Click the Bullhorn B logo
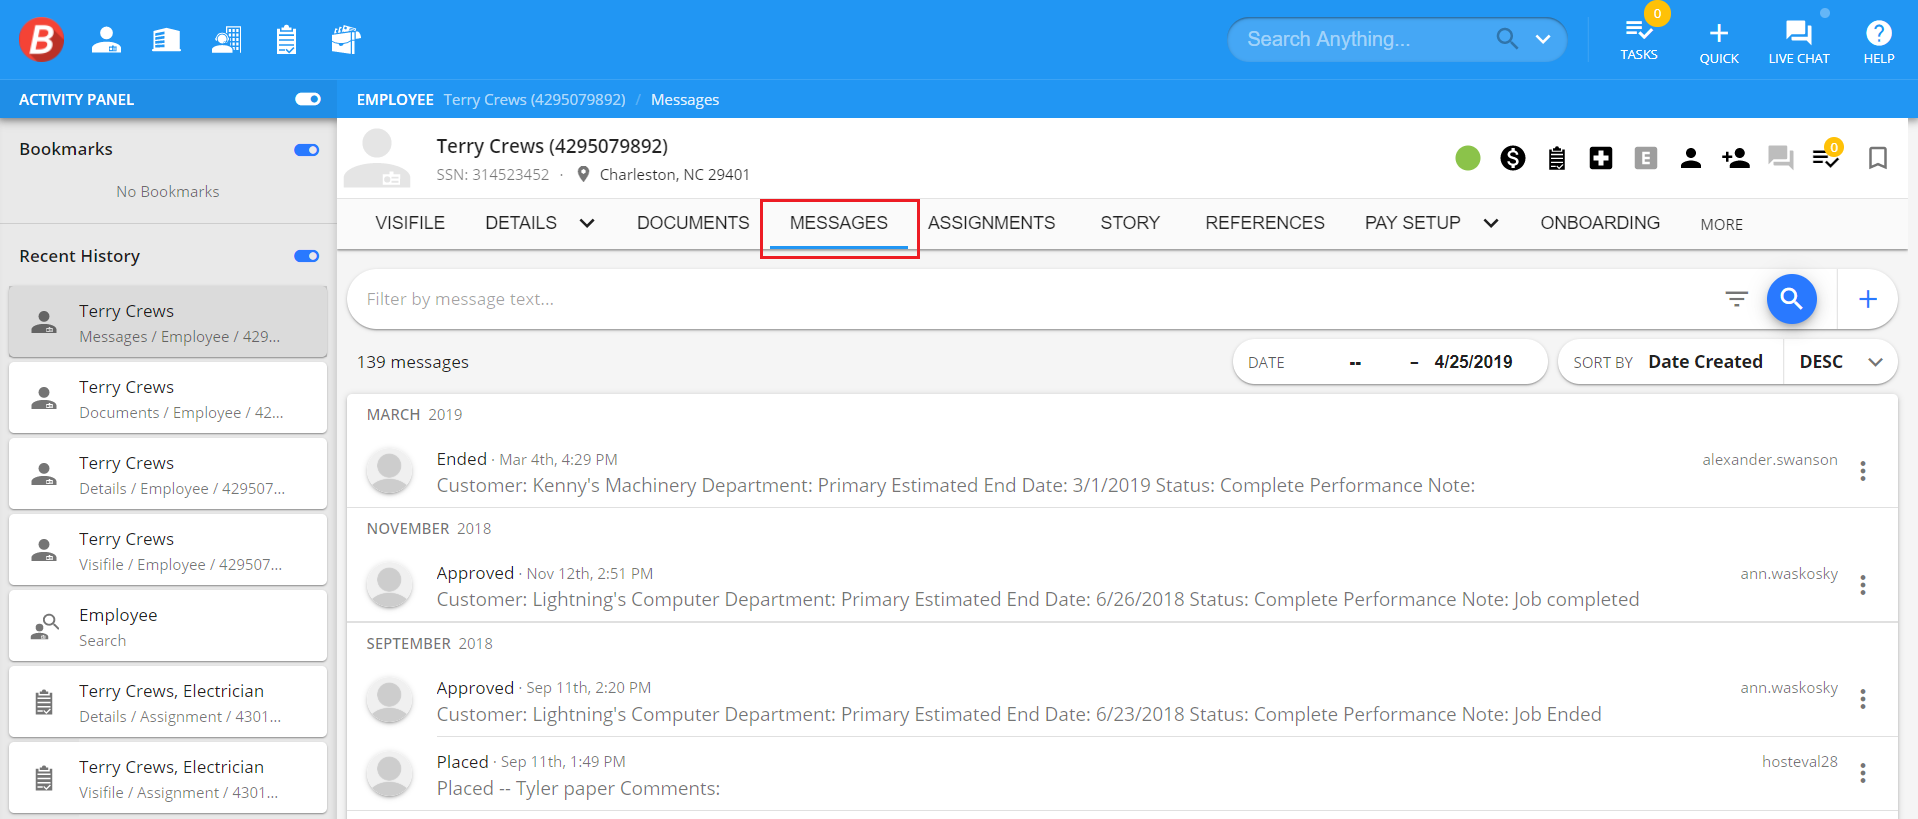Screen dimensions: 1918x819 pos(41,39)
